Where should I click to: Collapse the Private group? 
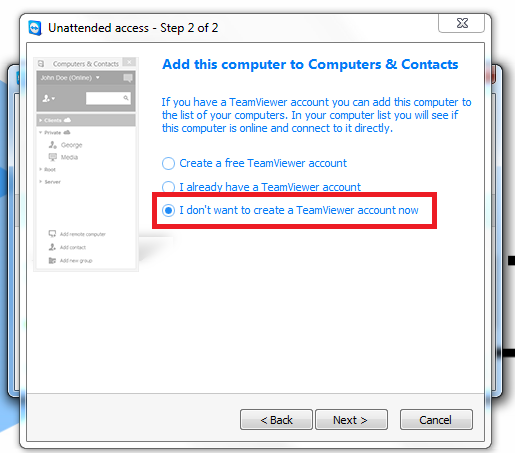pyautogui.click(x=40, y=132)
